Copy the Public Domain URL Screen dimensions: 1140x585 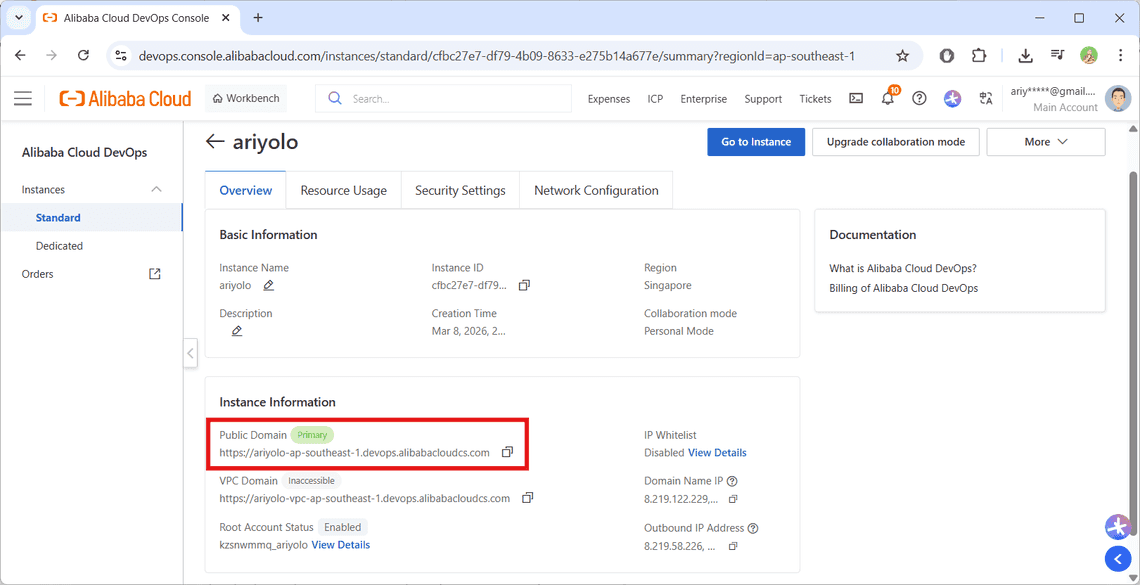click(507, 451)
